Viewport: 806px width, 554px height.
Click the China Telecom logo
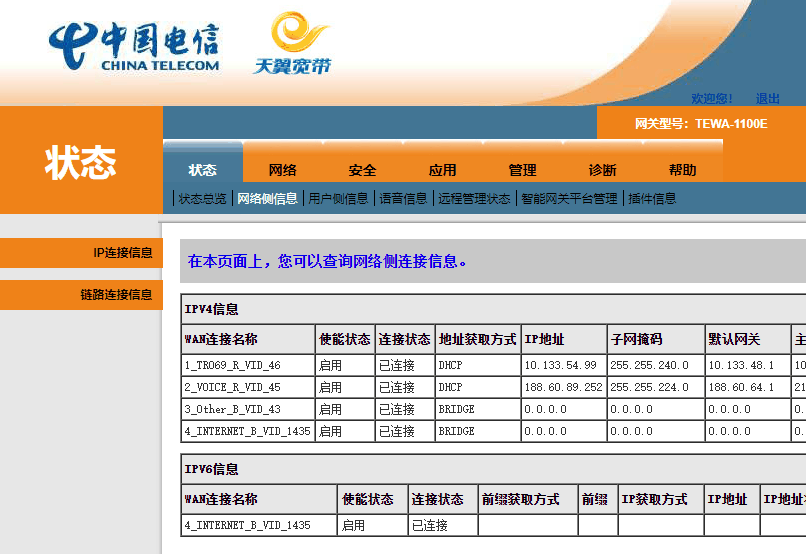point(135,46)
